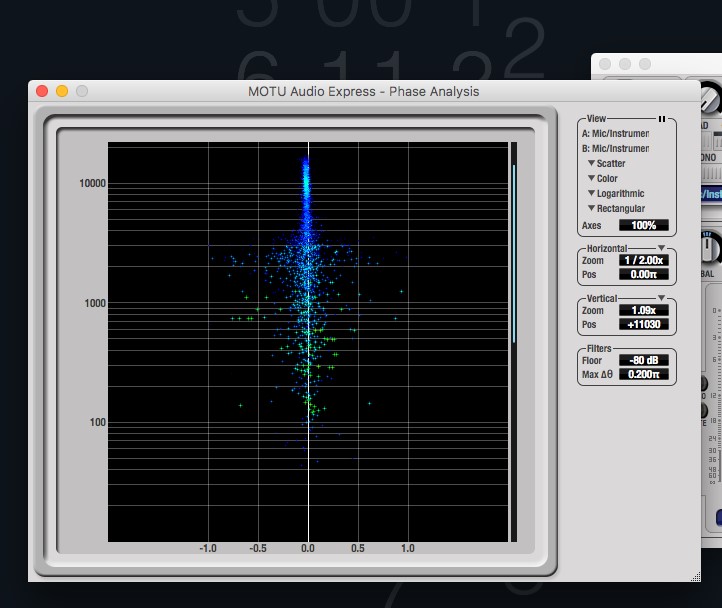Viewport: 722px width, 608px height.
Task: Click the Horizontal Zoom 1 / 2.00x field
Action: point(643,260)
